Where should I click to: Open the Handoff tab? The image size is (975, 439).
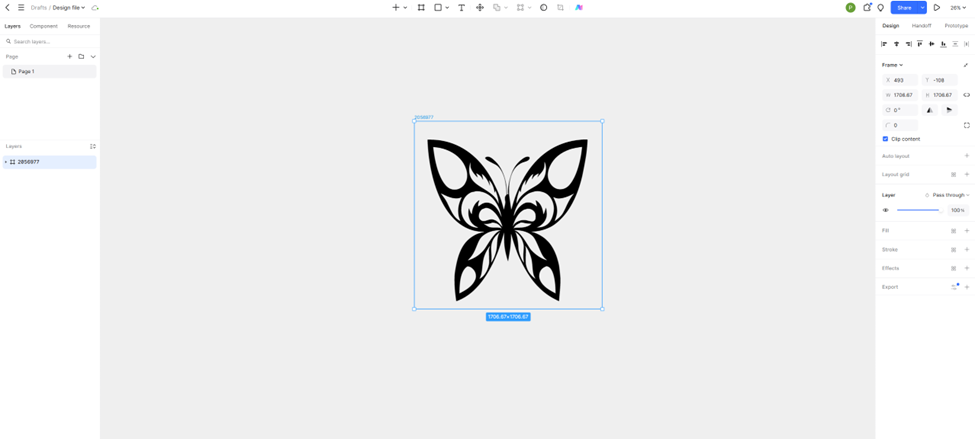tap(922, 26)
